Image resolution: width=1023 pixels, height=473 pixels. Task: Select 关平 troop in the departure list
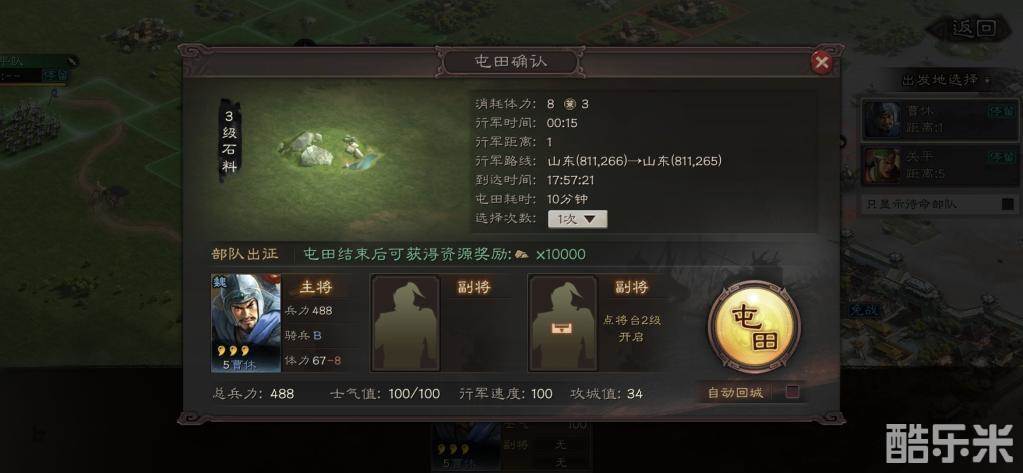click(939, 165)
